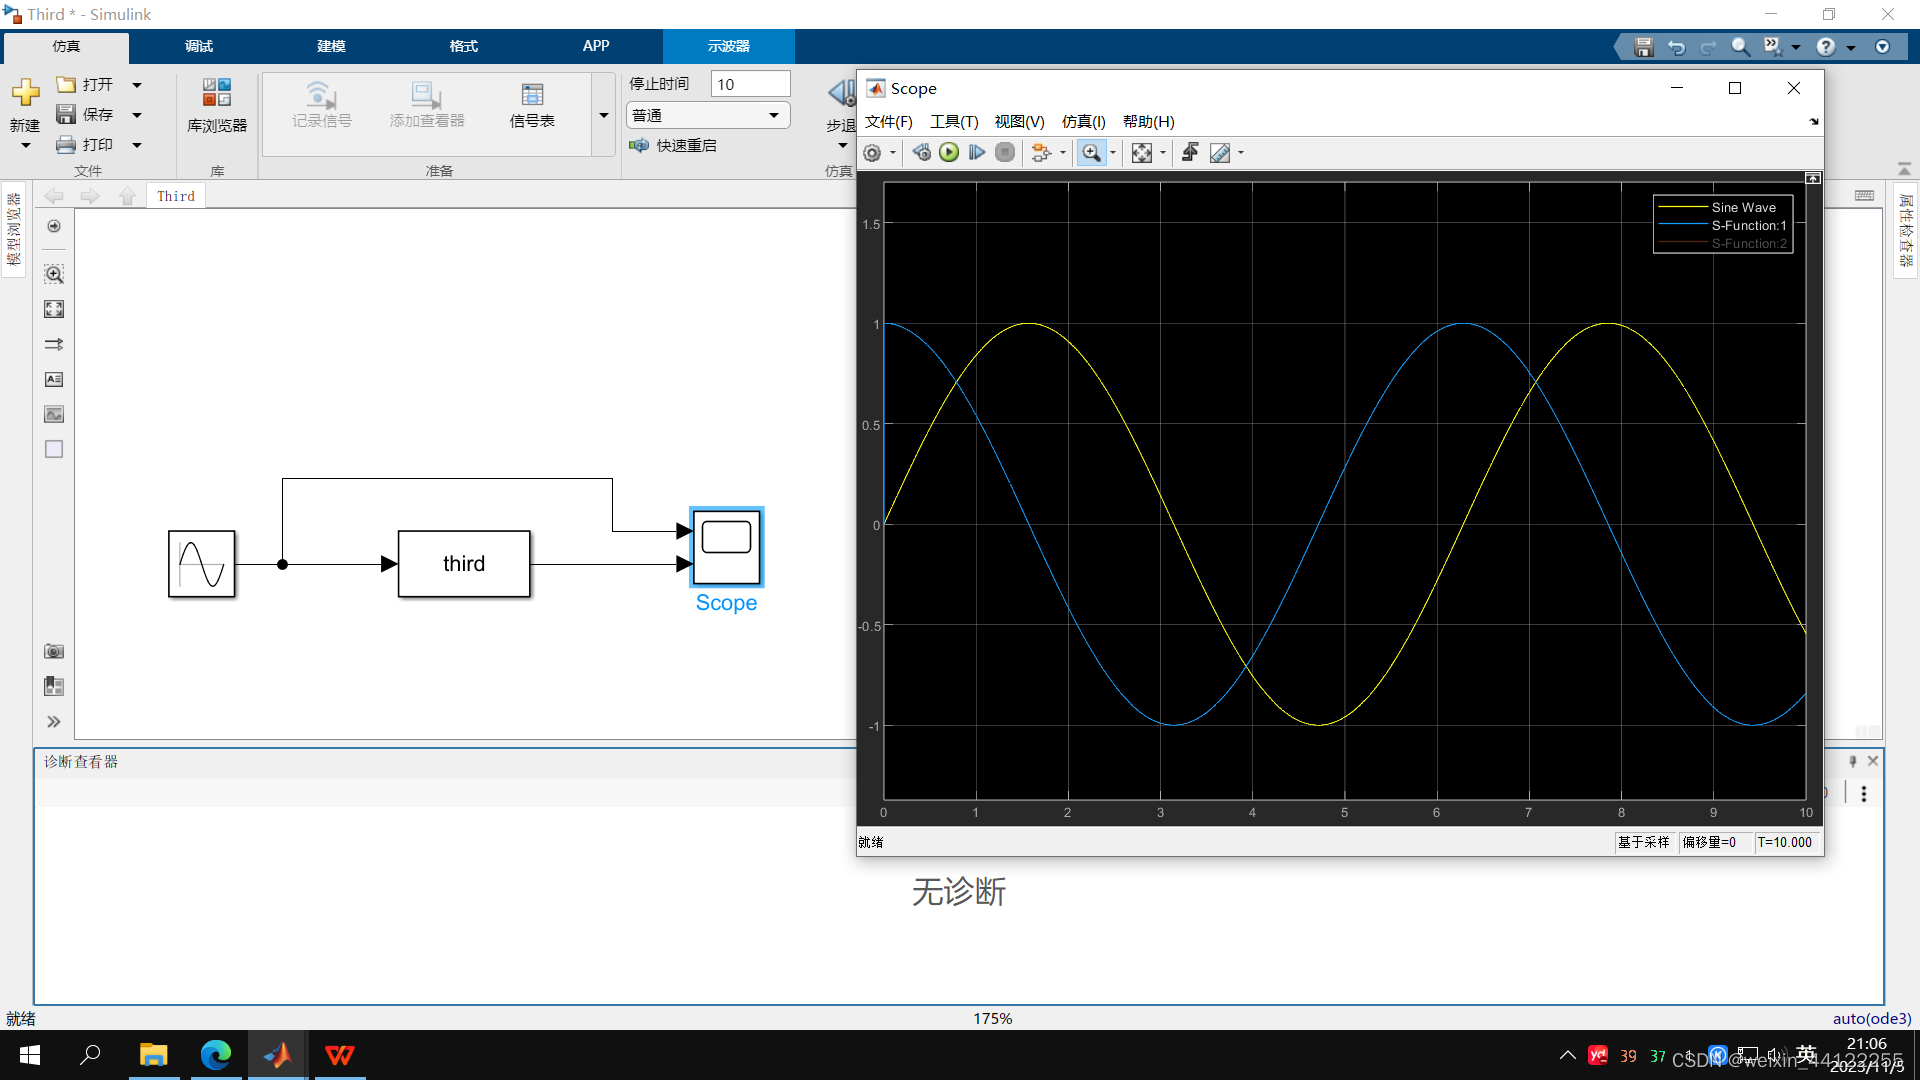Open the Scope 视图(V) menu
The height and width of the screenshot is (1080, 1920).
click(x=1019, y=121)
